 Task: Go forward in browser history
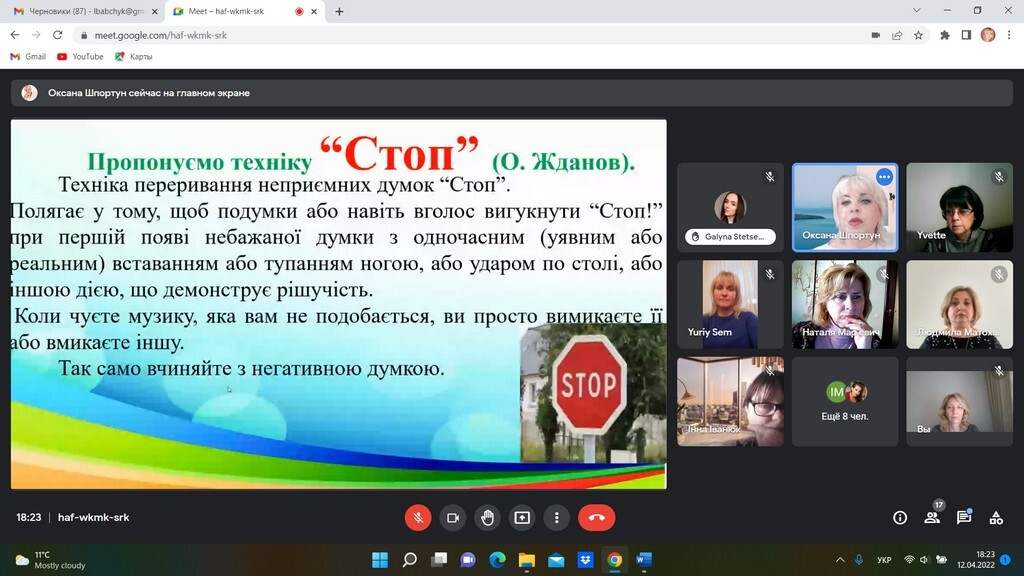(36, 35)
